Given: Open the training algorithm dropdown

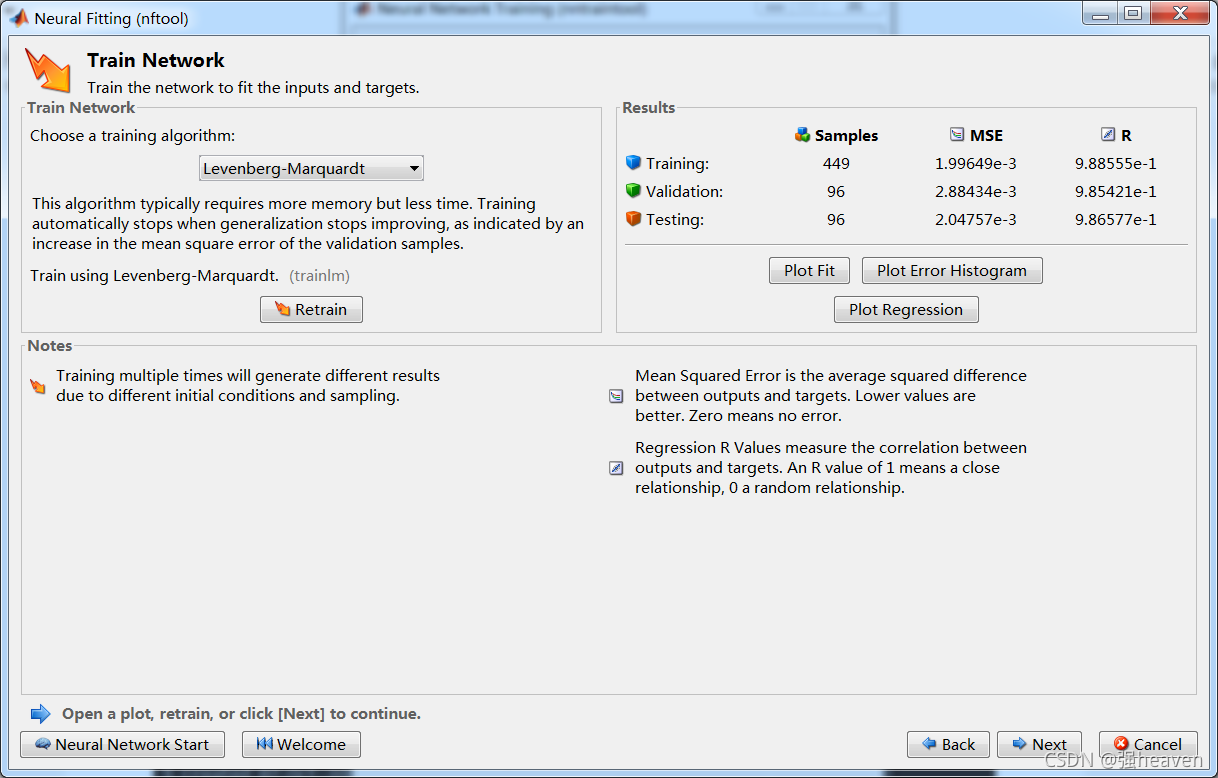Looking at the screenshot, I should [x=311, y=168].
